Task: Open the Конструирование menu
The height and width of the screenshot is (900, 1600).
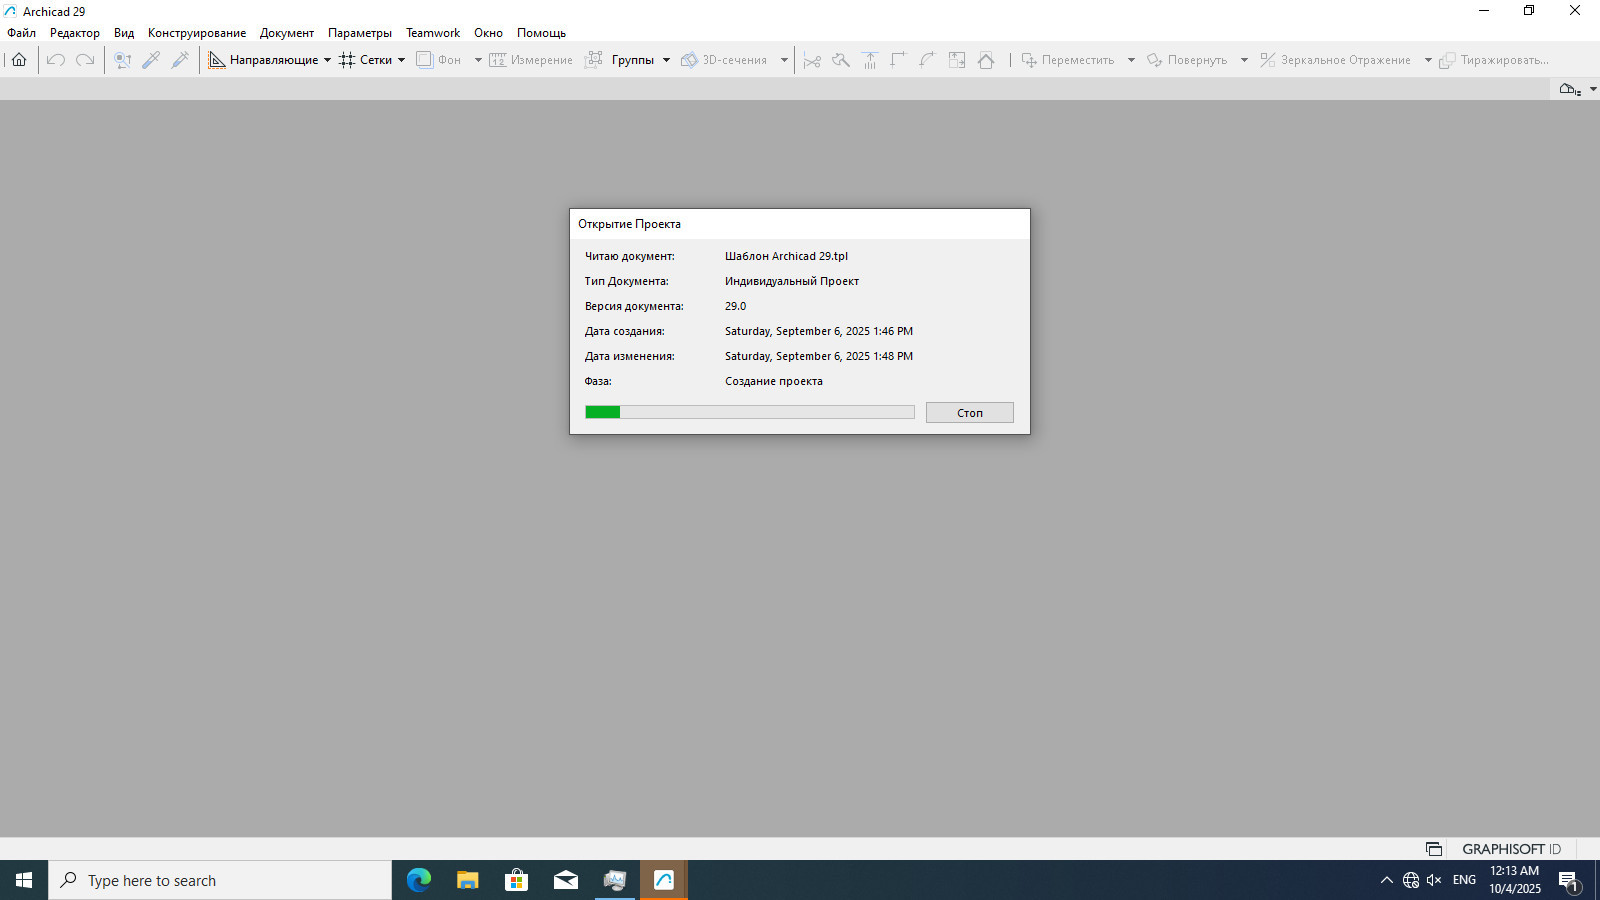Action: point(197,33)
